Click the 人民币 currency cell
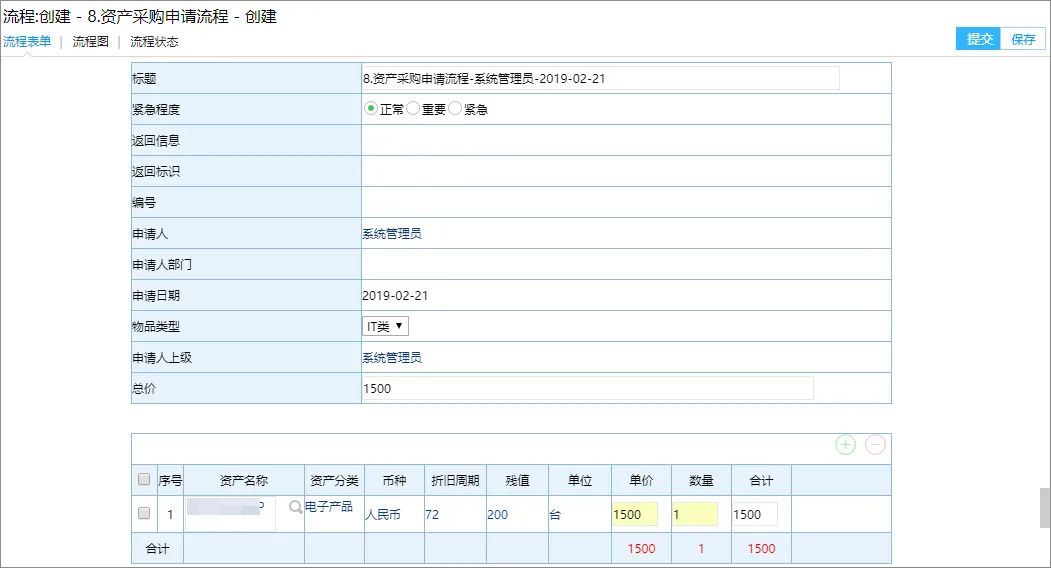Image resolution: width=1051 pixels, height=568 pixels. pos(383,514)
